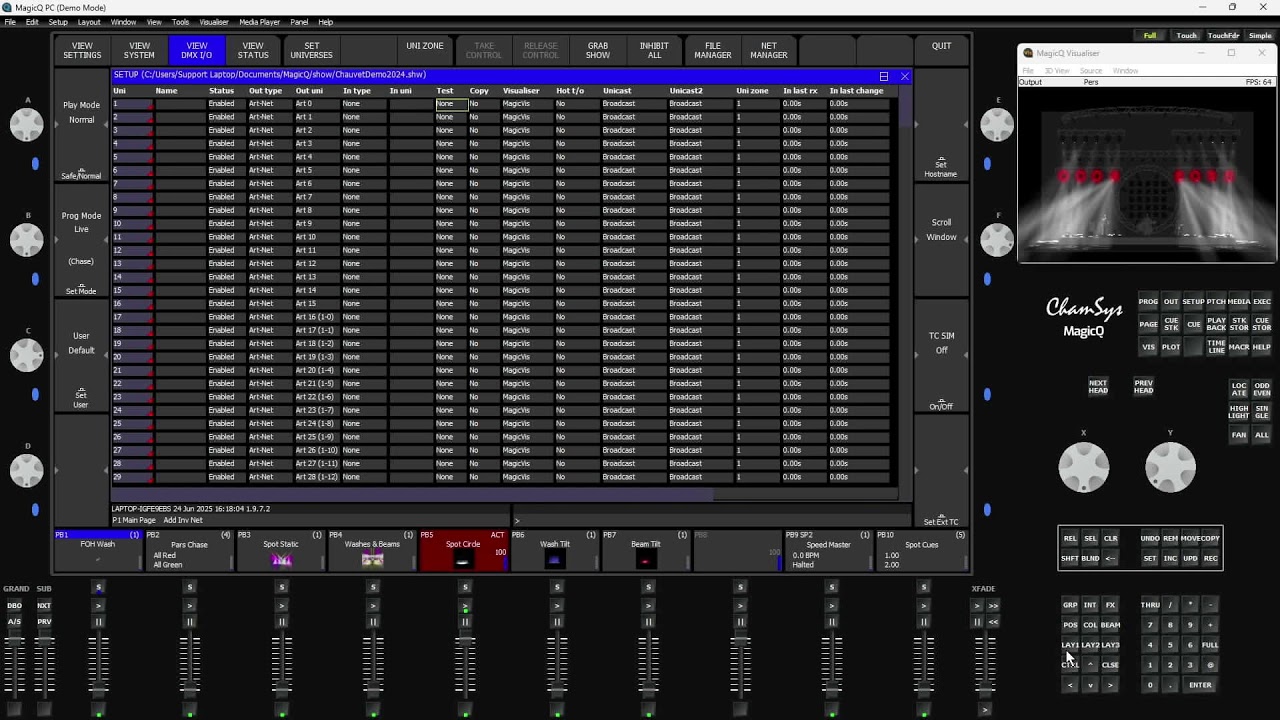Select the PLAY BACK key
Screen dimensions: 1280x720
1216,324
